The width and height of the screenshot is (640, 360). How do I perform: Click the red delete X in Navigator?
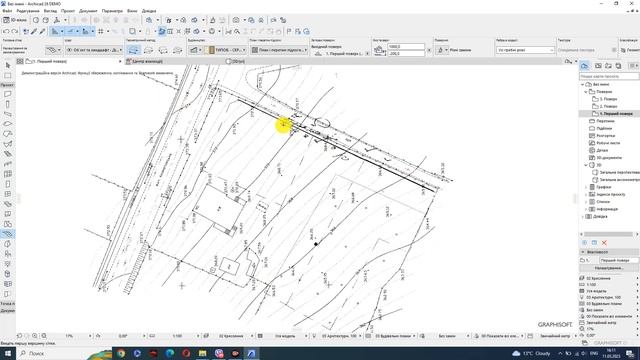[x=604, y=243]
